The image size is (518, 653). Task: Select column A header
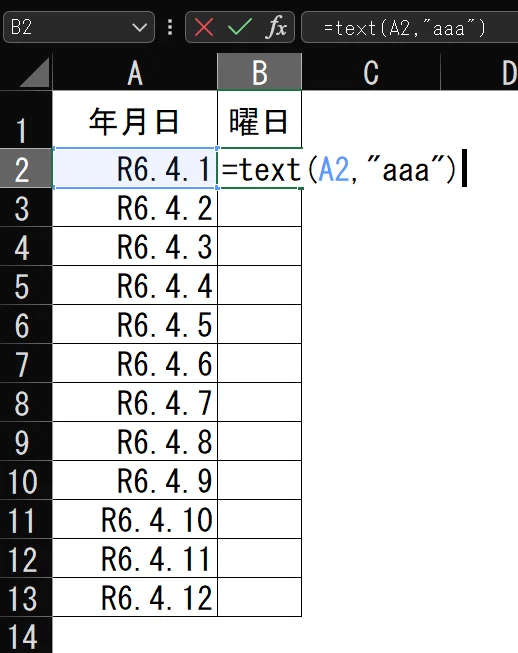[x=135, y=72]
